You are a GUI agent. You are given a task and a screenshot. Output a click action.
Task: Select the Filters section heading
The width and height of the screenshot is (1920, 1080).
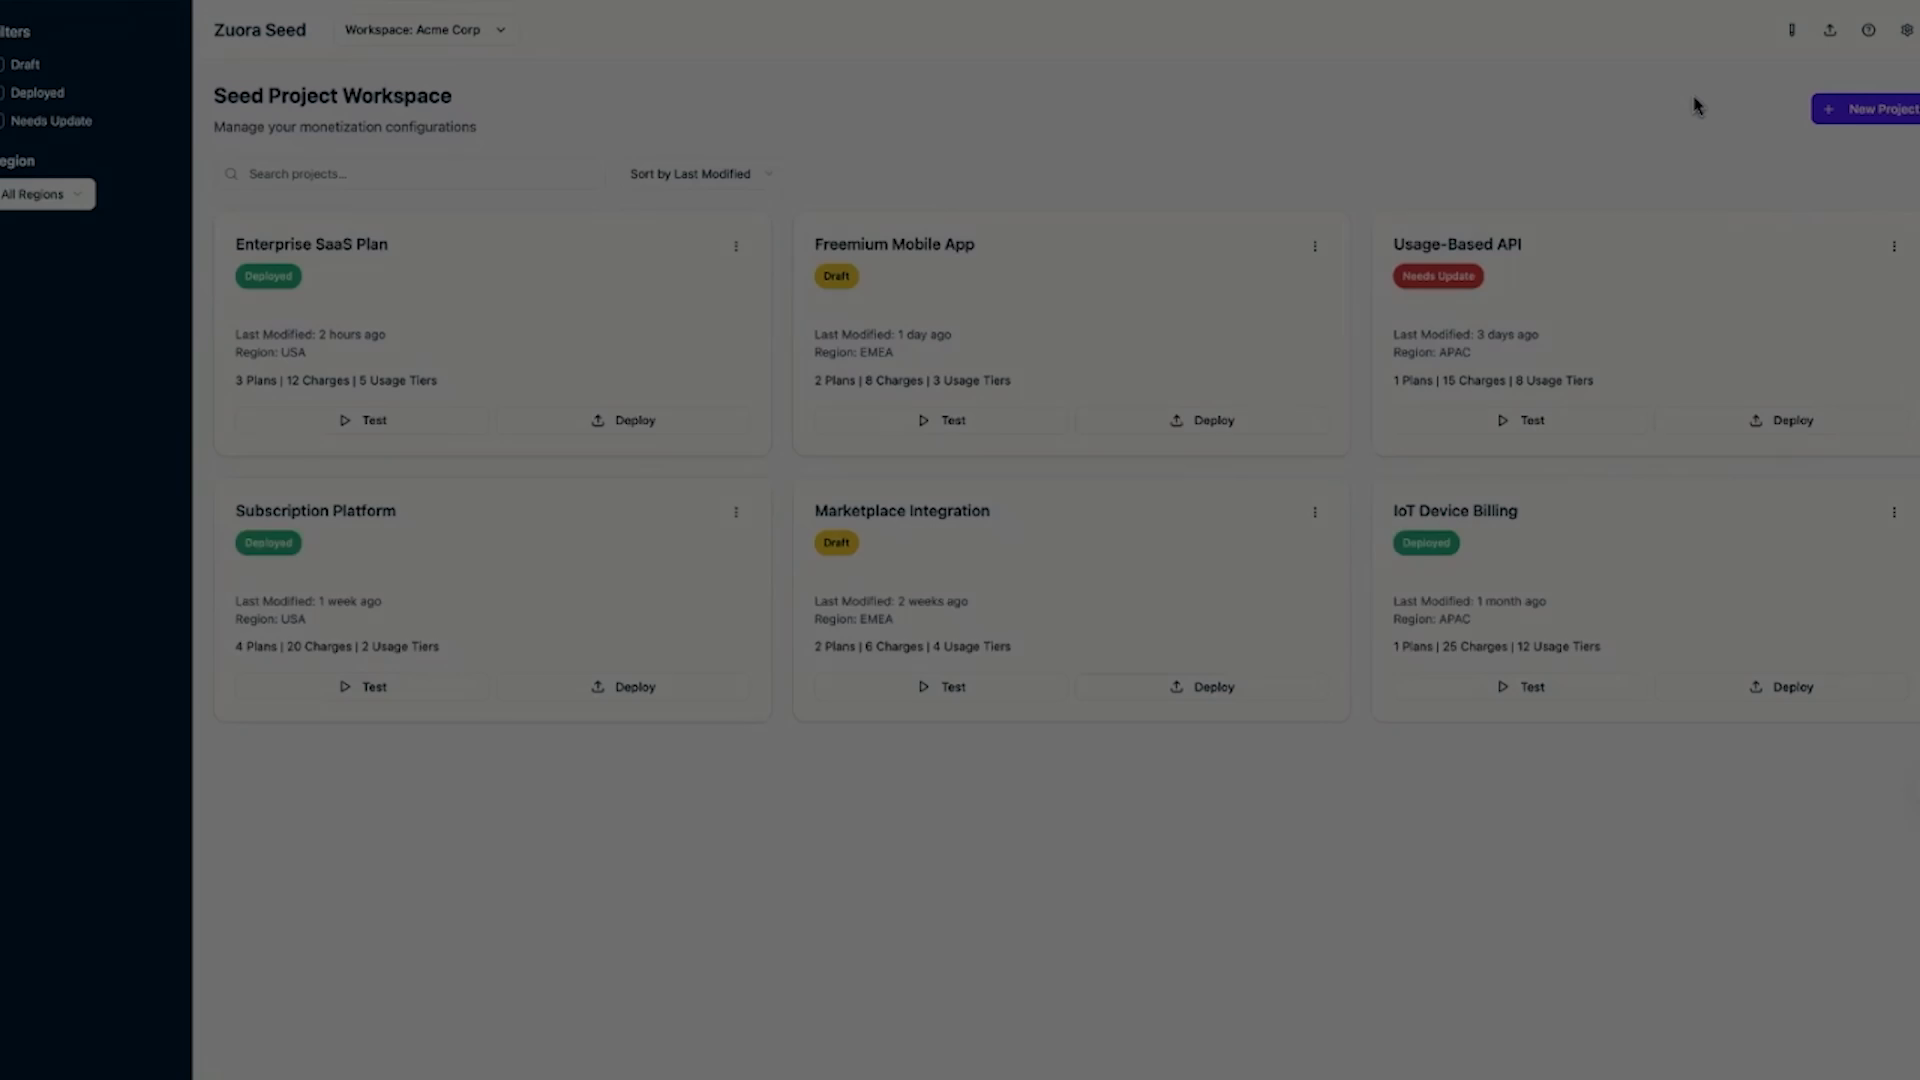pos(15,31)
